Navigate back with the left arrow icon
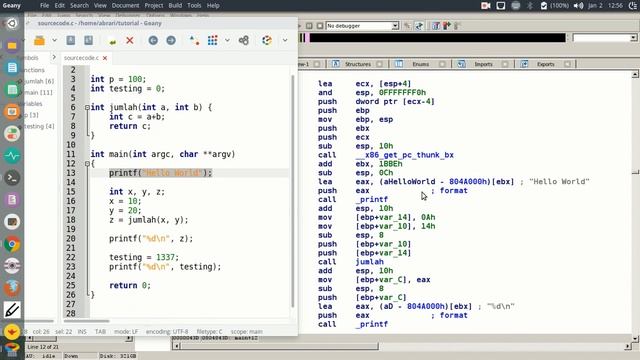The width and height of the screenshot is (640, 360). tap(153, 40)
